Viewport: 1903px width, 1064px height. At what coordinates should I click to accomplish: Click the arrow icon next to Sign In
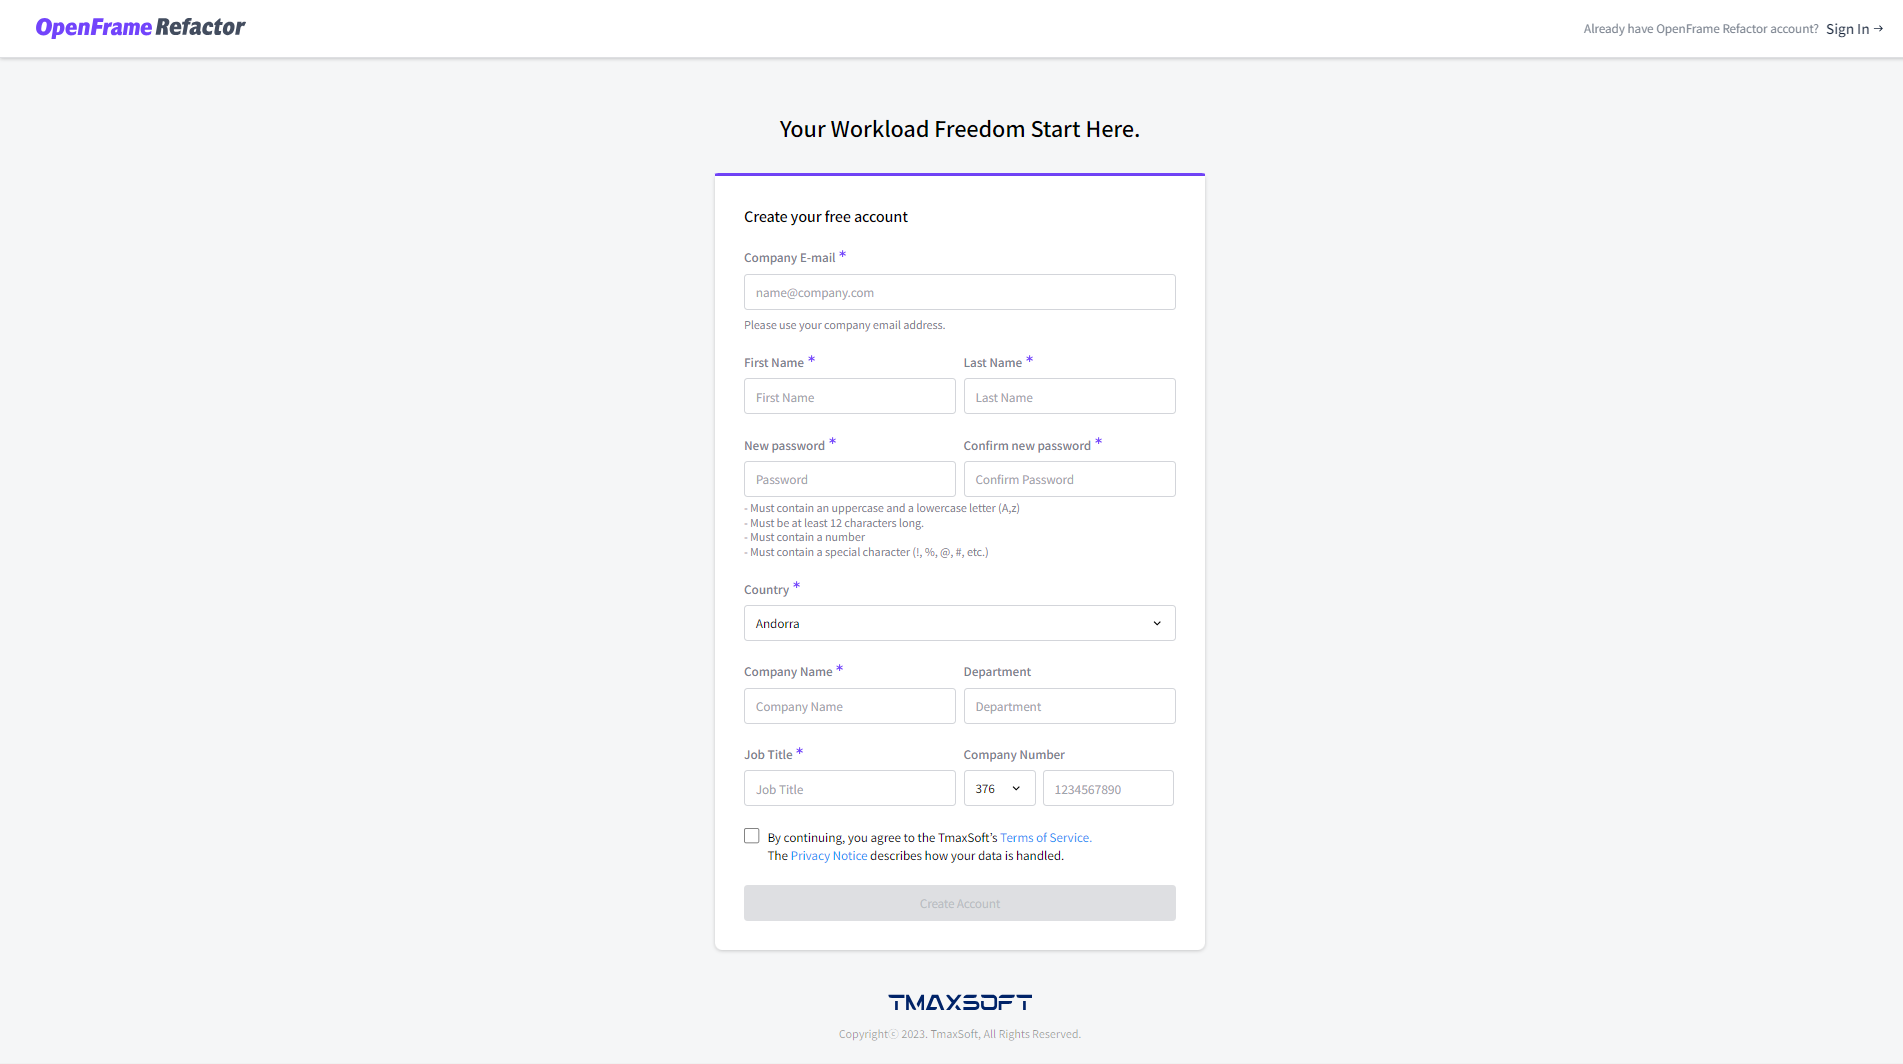point(1879,28)
